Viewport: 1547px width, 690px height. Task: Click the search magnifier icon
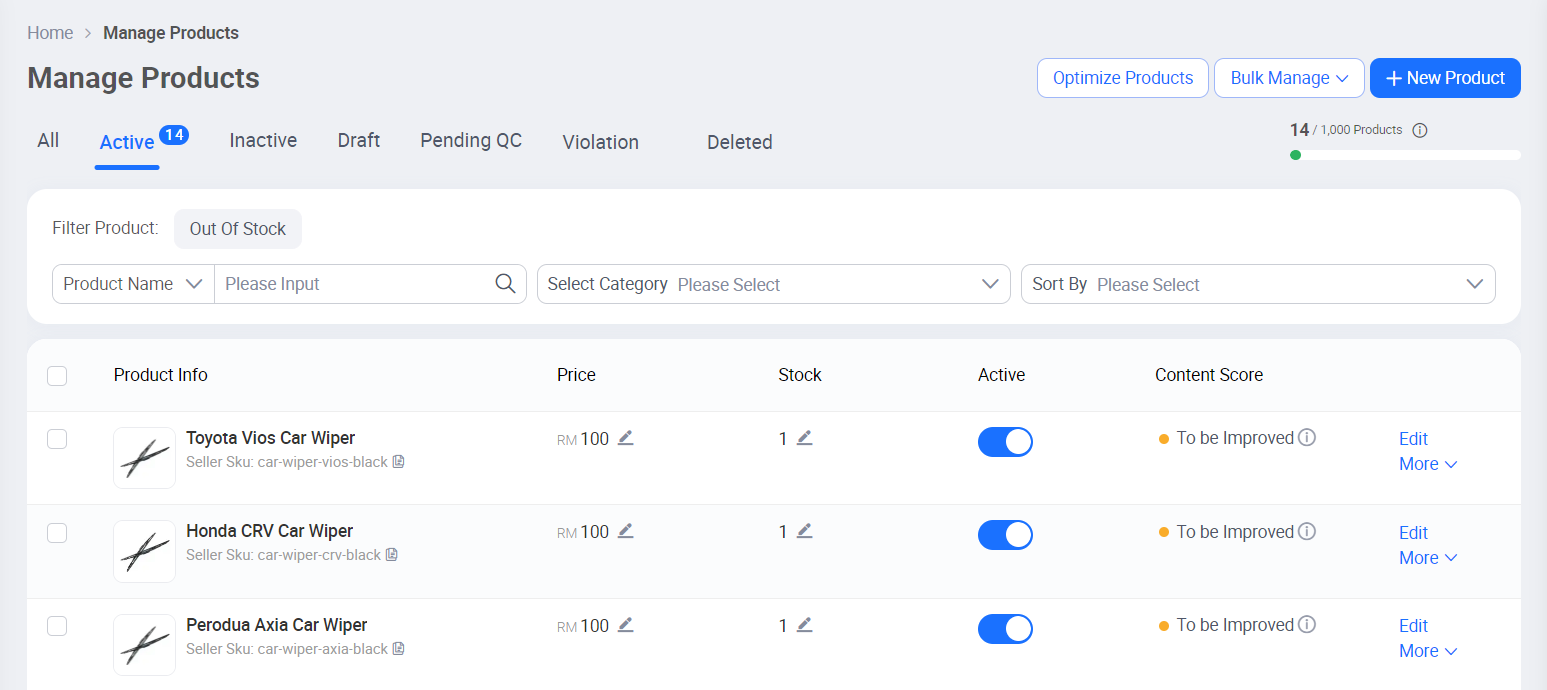pyautogui.click(x=506, y=284)
